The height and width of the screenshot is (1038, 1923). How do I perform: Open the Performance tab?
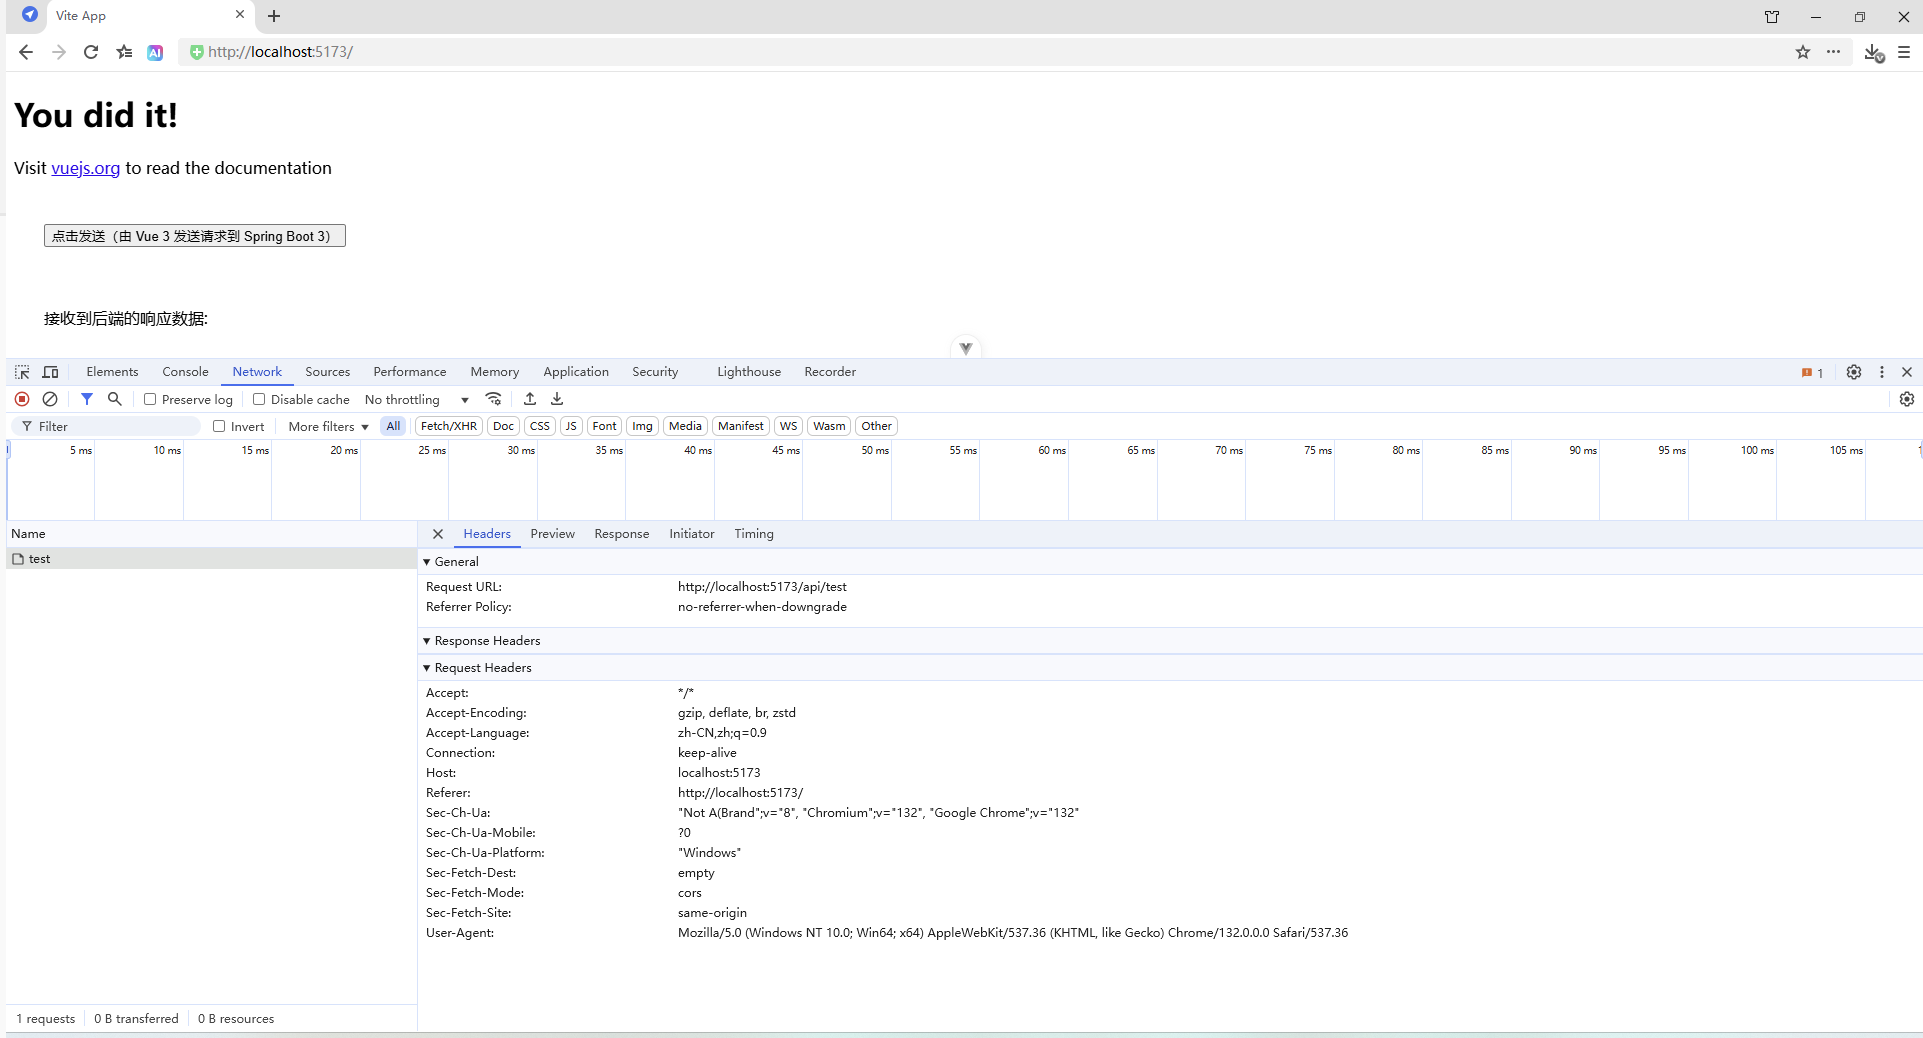[410, 372]
